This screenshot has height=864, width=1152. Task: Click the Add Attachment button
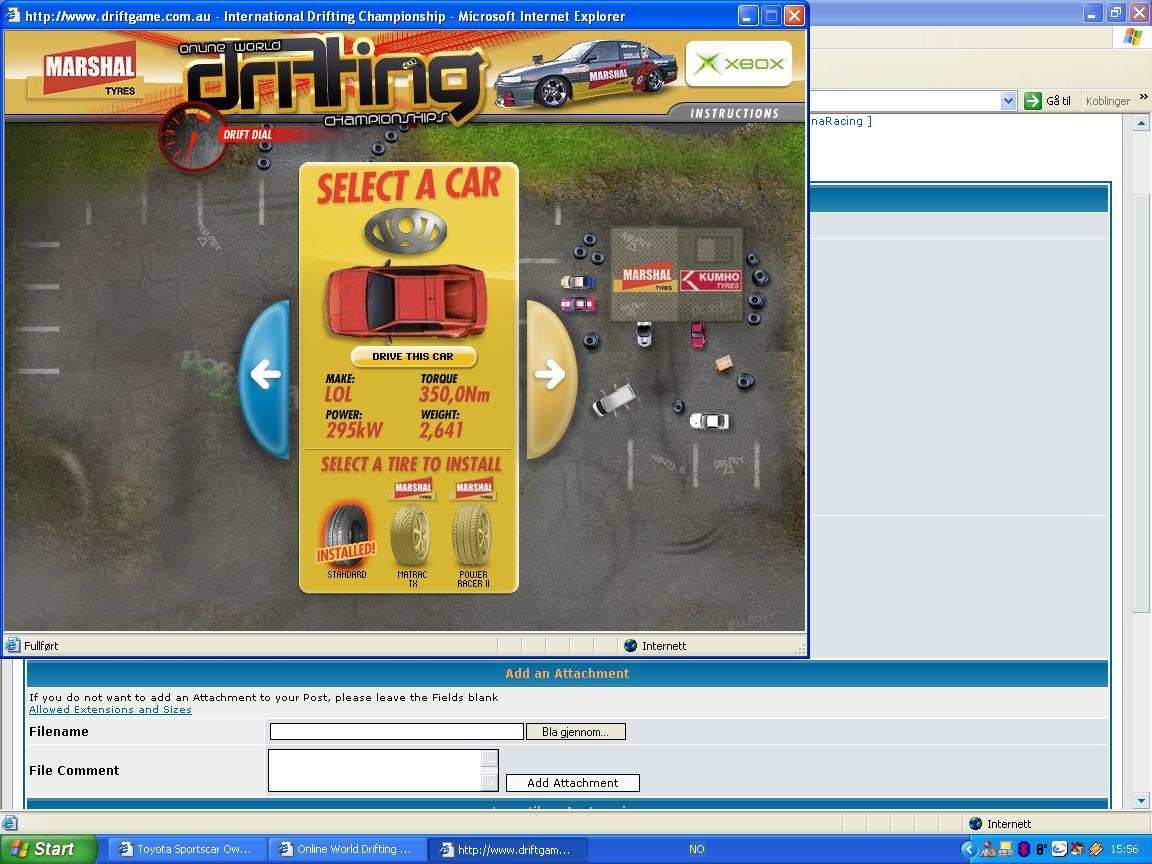[x=572, y=783]
